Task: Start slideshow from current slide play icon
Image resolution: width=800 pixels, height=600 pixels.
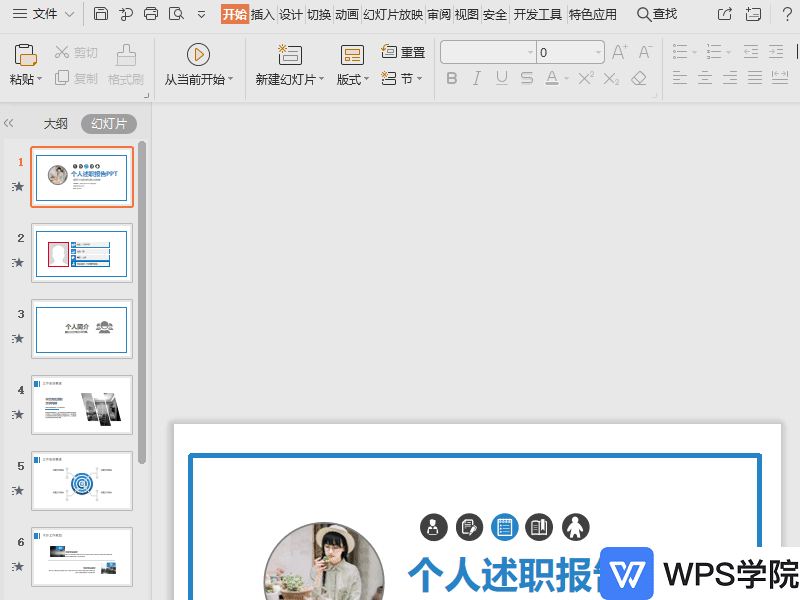Action: point(198,55)
